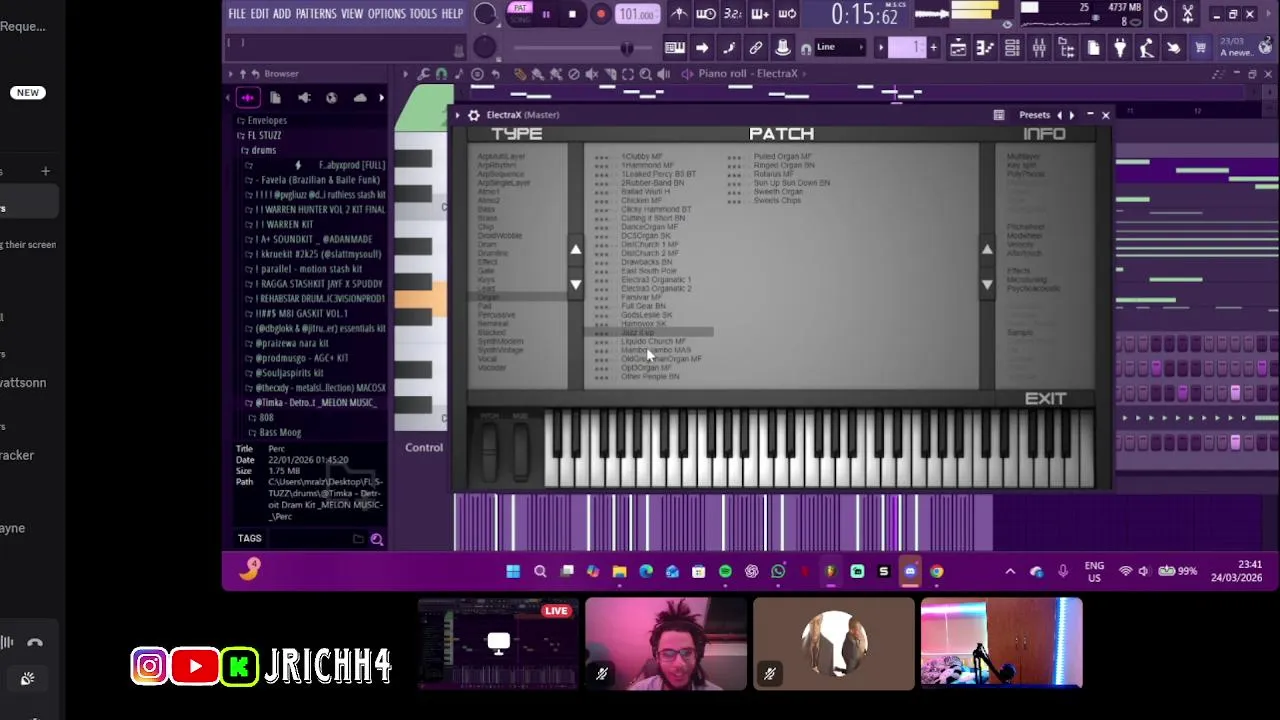Toggle the link icon in toolbar
Image resolution: width=1280 pixels, height=720 pixels.
tap(756, 47)
